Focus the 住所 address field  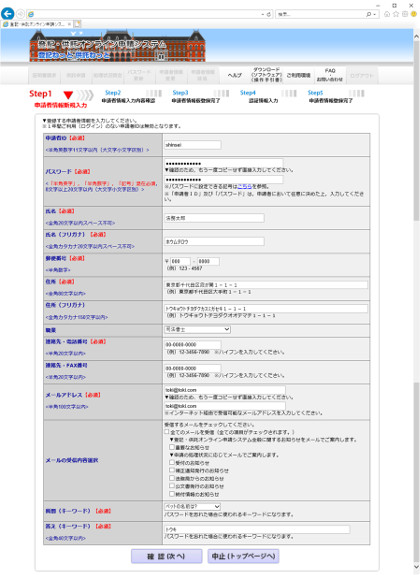pyautogui.click(x=266, y=285)
